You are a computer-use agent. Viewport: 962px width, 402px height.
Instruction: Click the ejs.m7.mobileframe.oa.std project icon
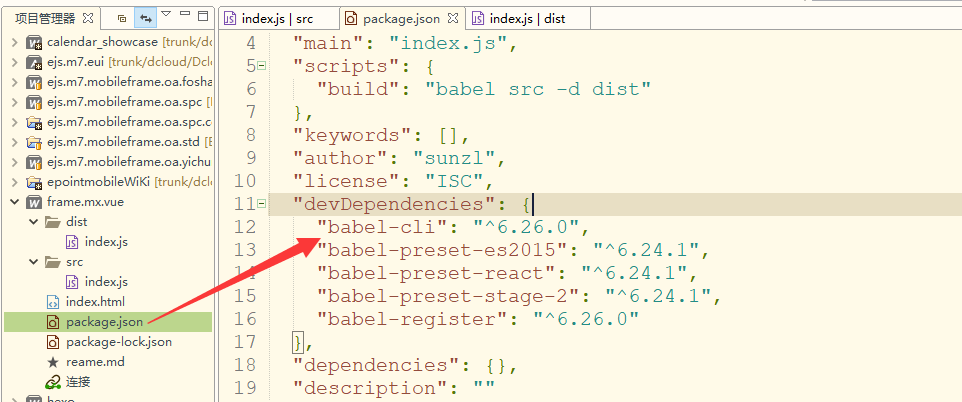click(34, 142)
